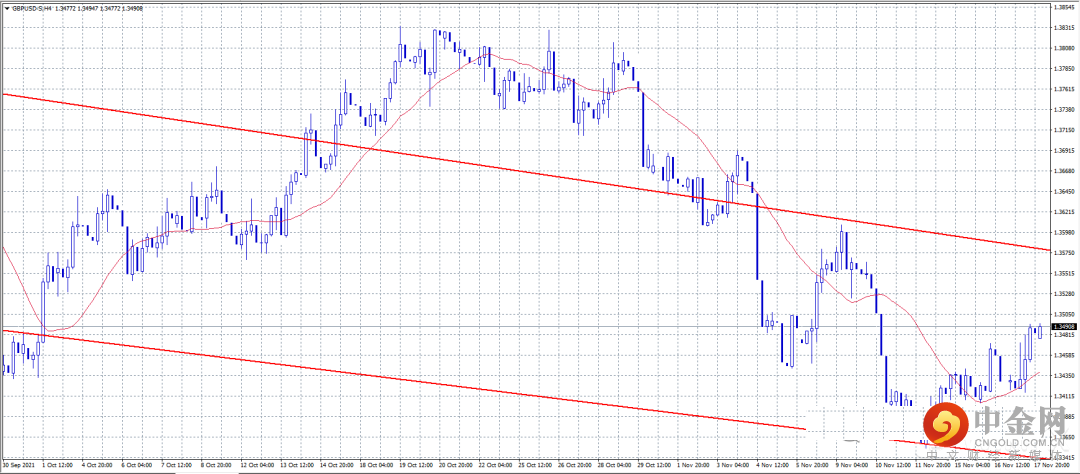Click the 12 Oct 04:00 time label

(256, 466)
